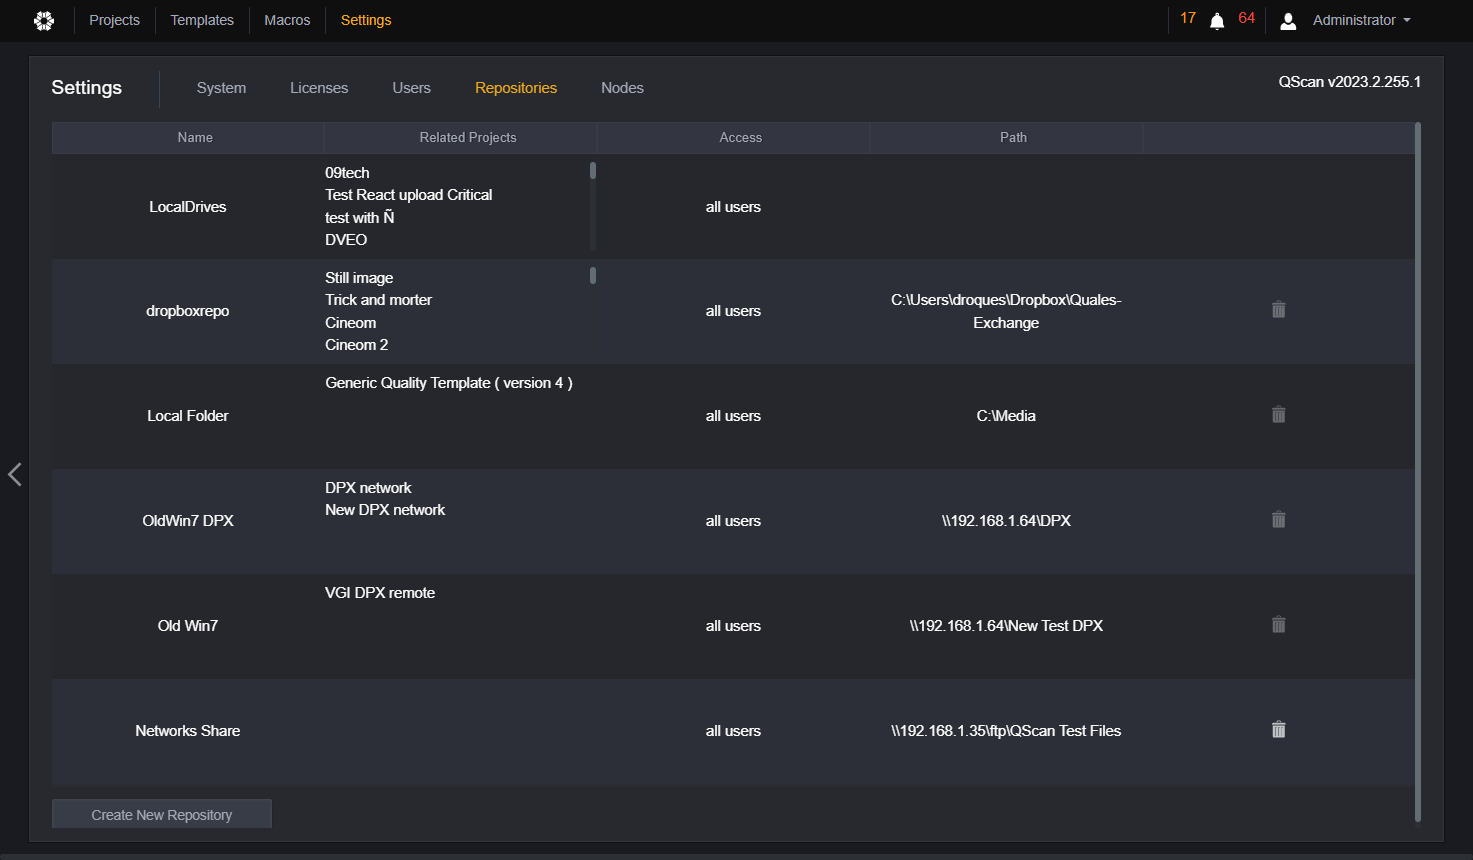Click the C:\Media path cell
1473x860 pixels.
coord(1006,416)
